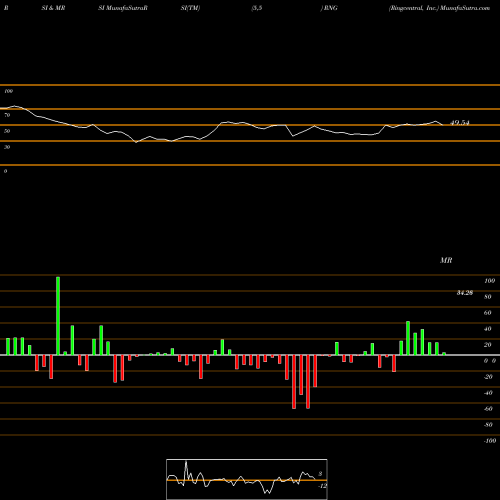This screenshot has width=500, height=500.
Task: Click the 'SI & MR' header text
Action: 53,8
